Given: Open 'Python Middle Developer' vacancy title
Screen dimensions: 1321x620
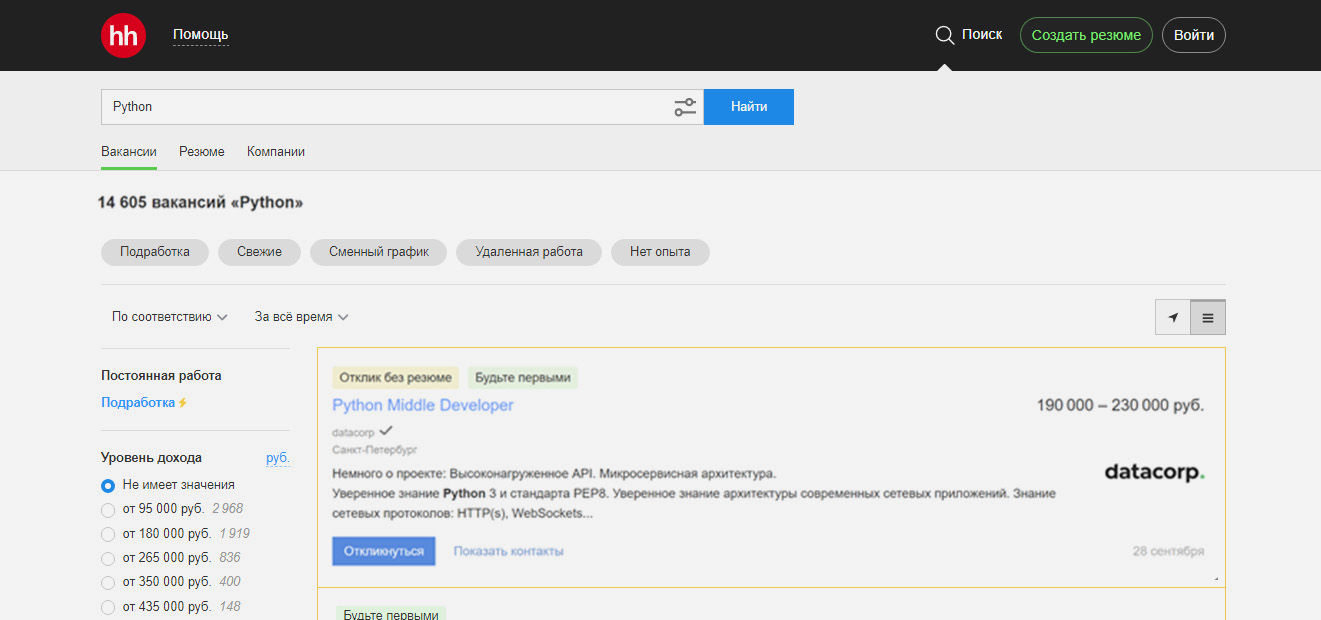Looking at the screenshot, I should click(x=423, y=405).
